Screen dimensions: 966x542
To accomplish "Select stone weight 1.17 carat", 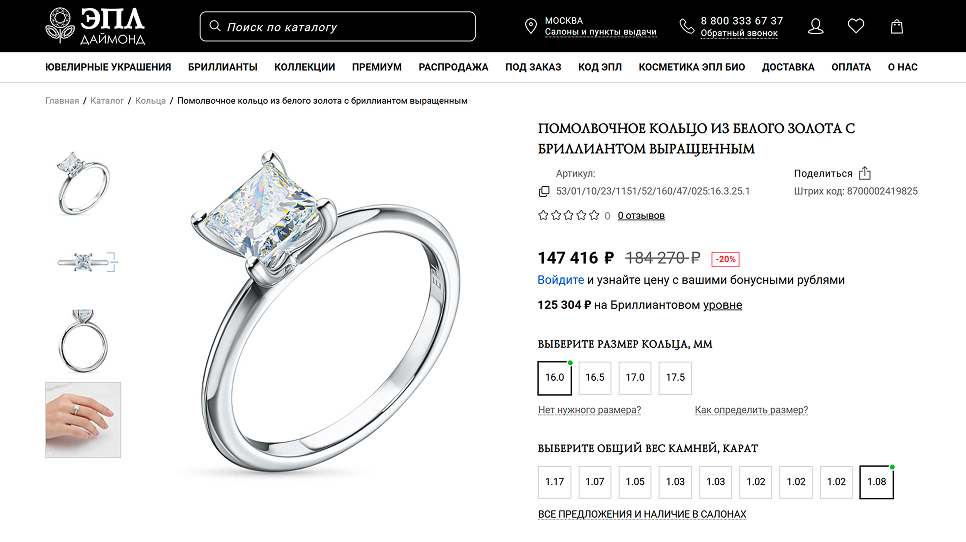I will [x=554, y=482].
